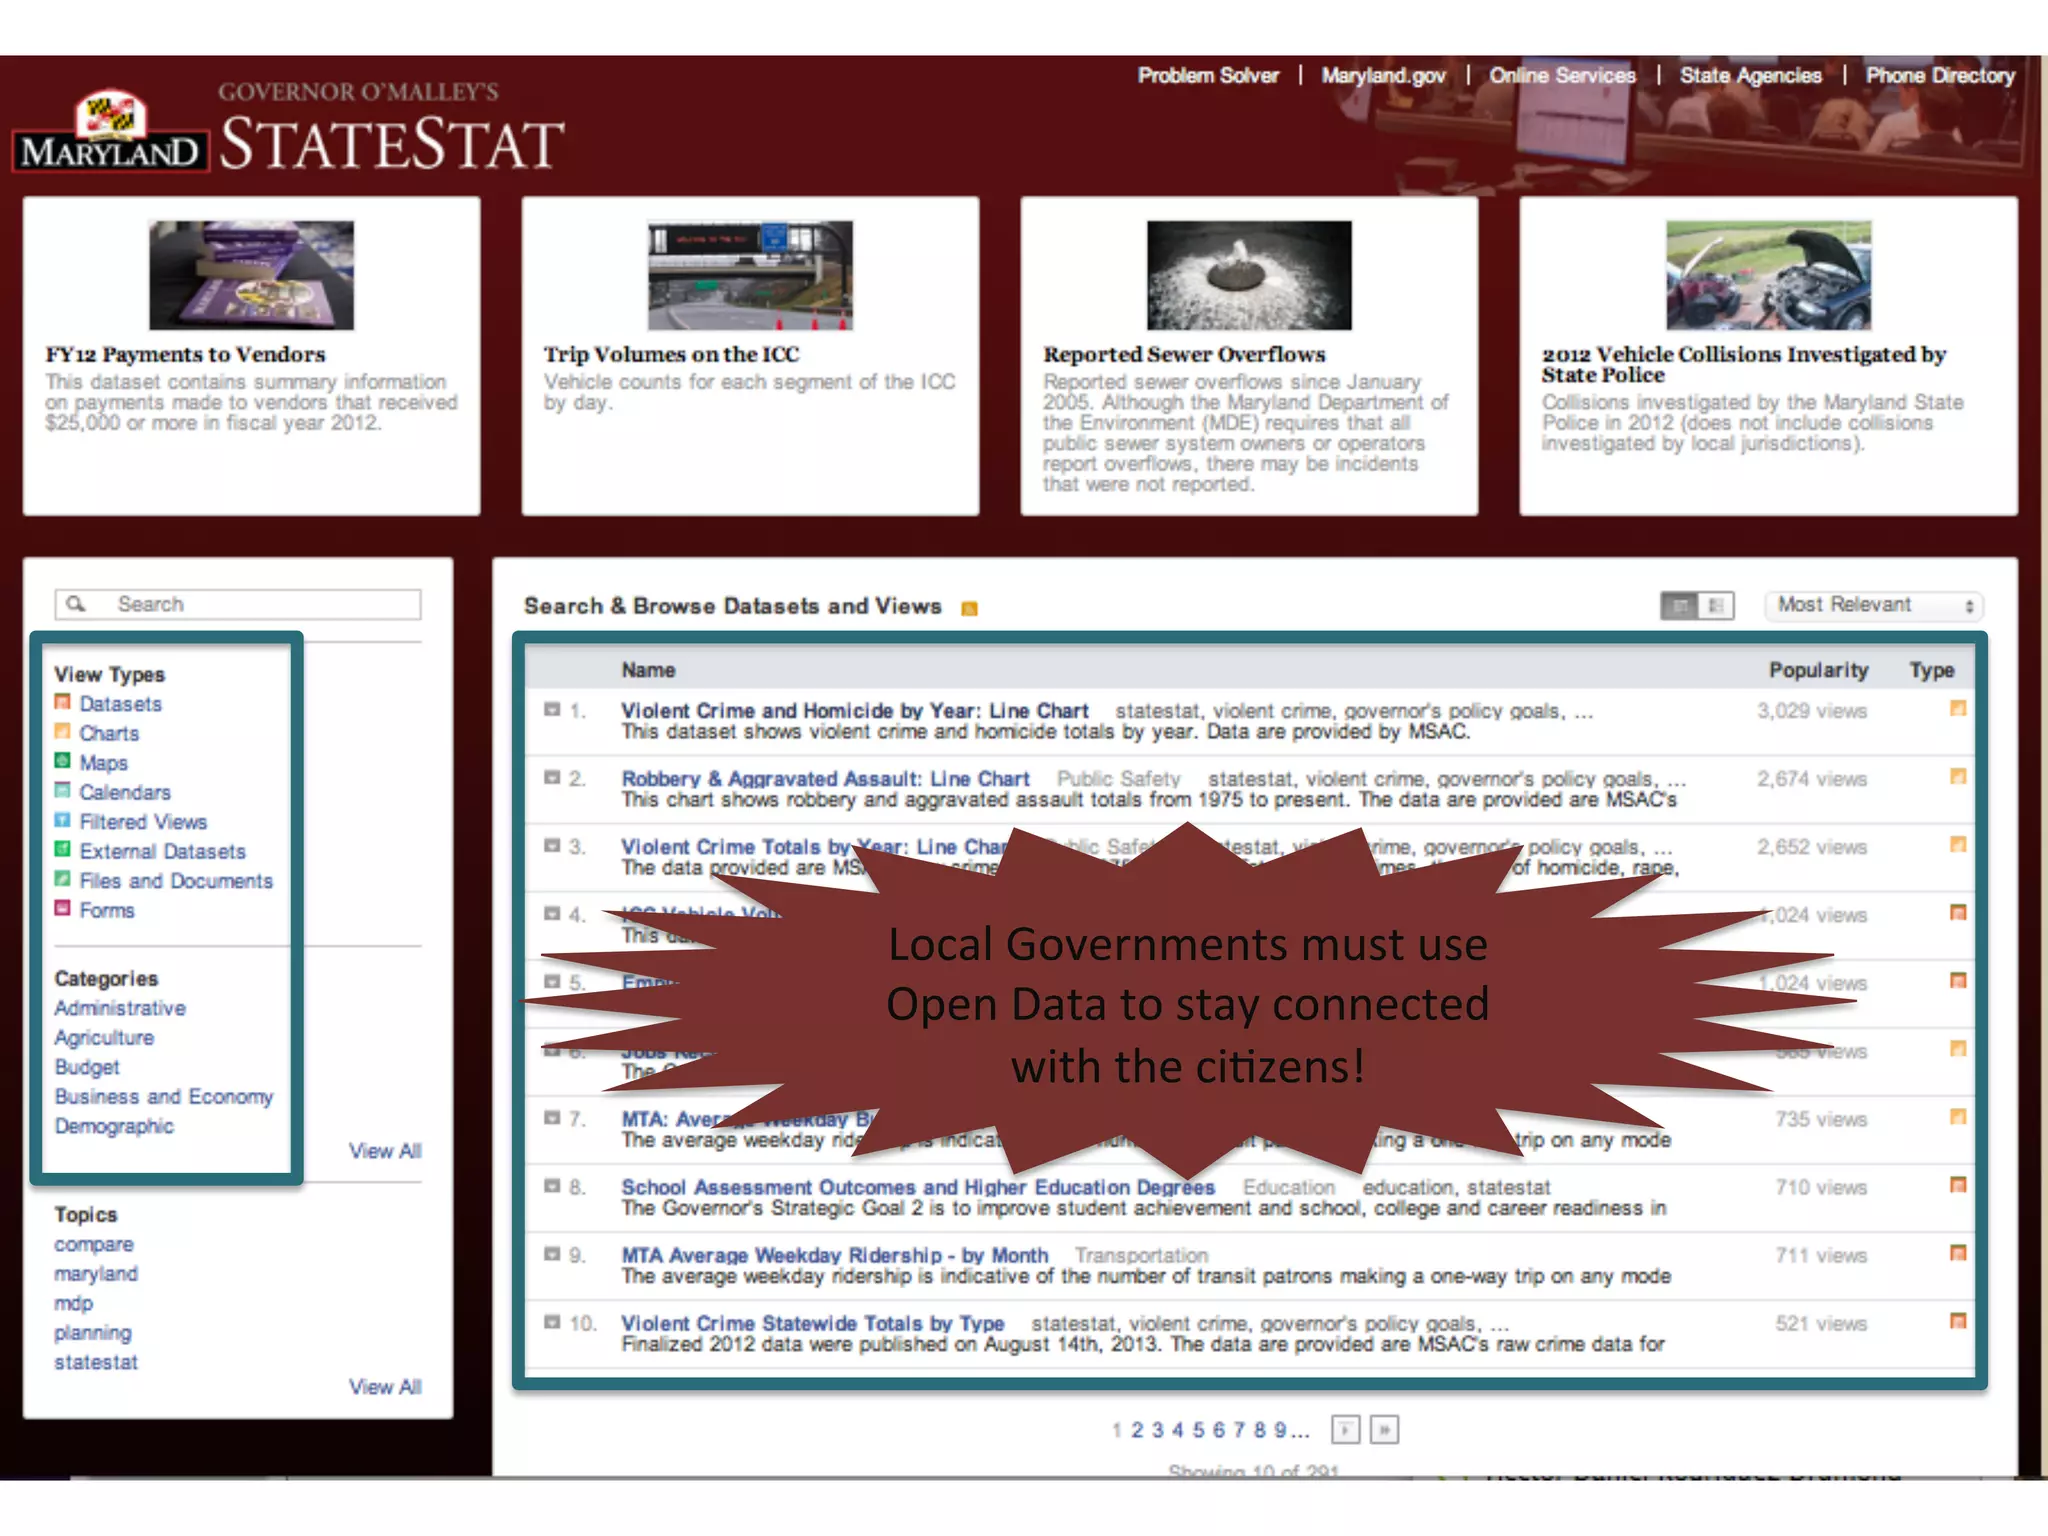Click the last page arrow button
The image size is (2048, 1536).
pos(1384,1430)
